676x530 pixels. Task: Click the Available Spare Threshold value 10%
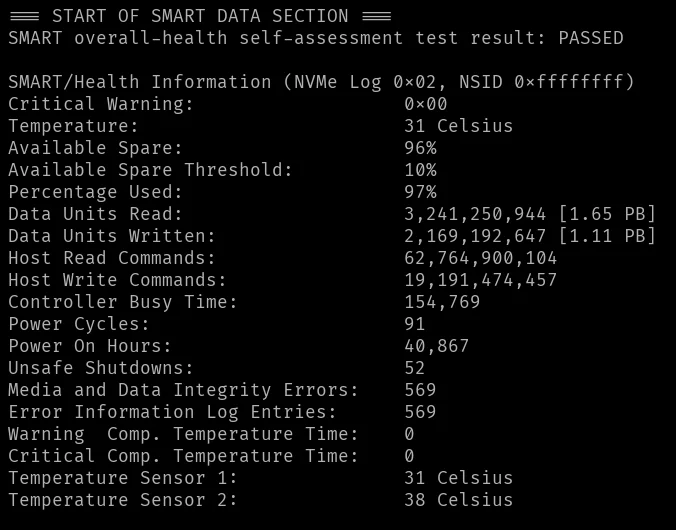point(420,170)
